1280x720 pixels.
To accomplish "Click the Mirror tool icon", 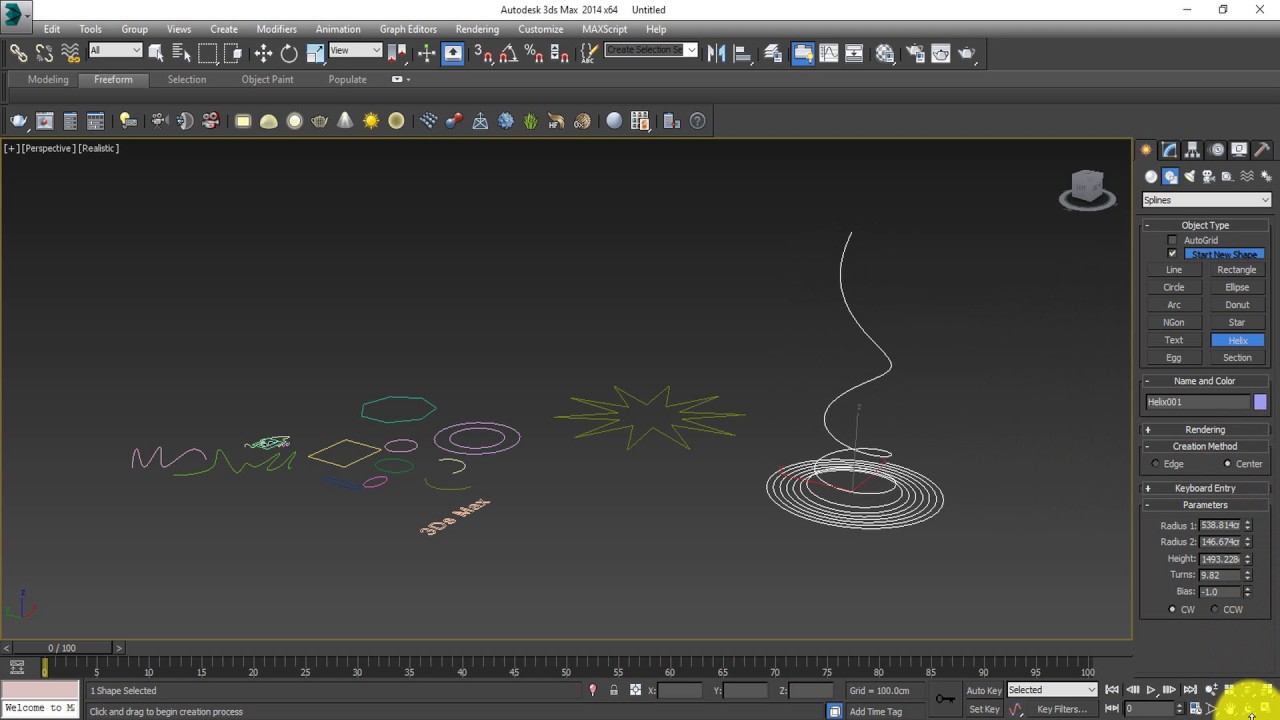I will point(716,53).
